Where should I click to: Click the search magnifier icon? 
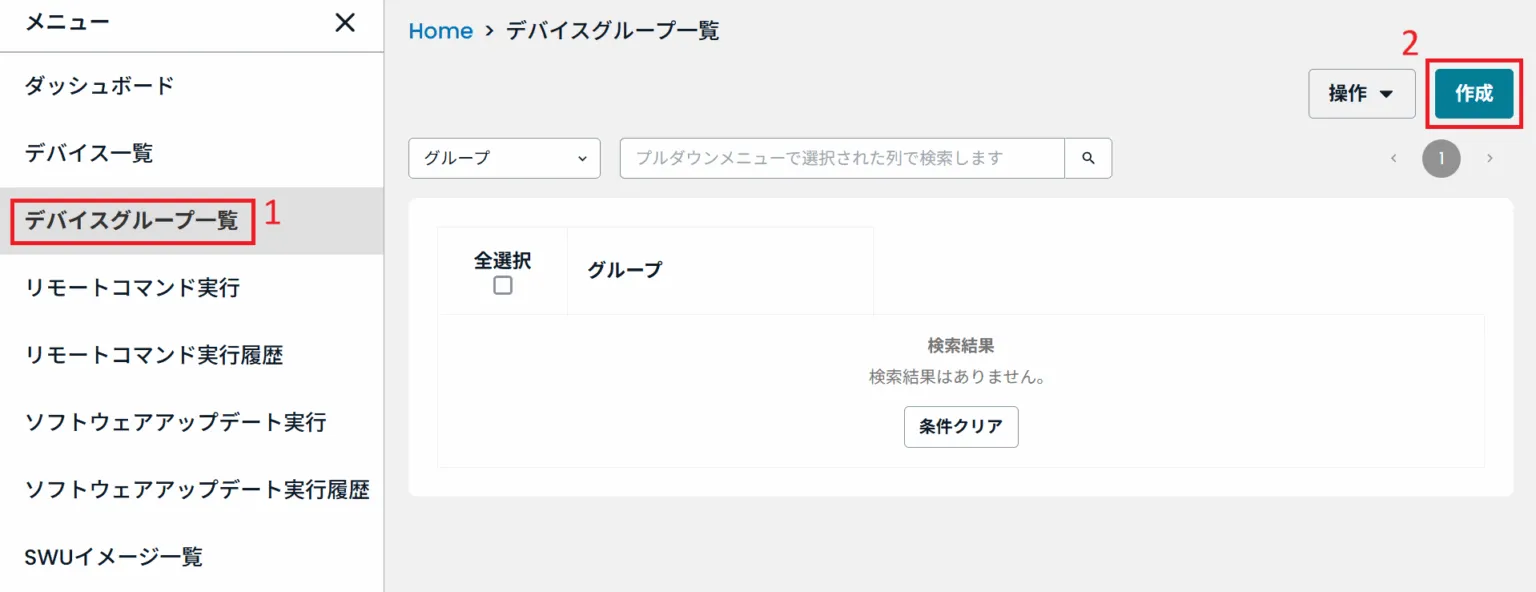1088,158
